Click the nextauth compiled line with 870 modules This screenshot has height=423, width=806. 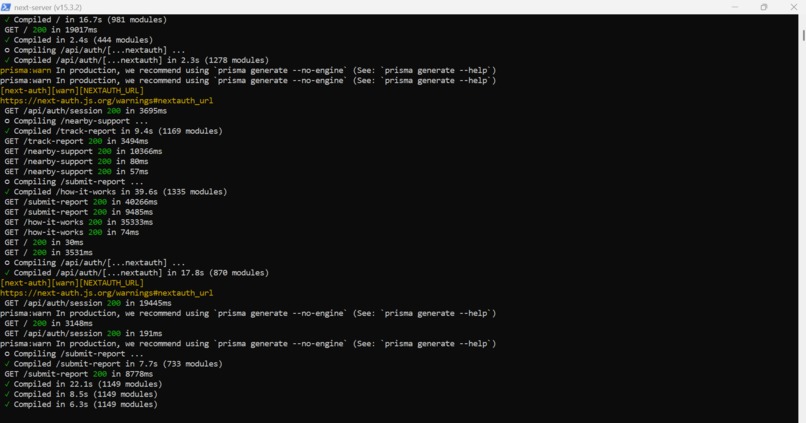pos(137,273)
